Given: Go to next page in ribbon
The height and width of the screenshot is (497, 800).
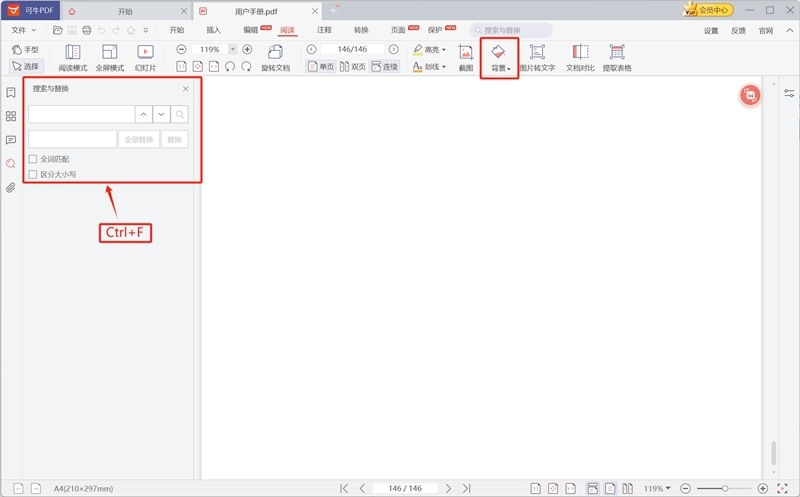Looking at the screenshot, I should point(393,49).
